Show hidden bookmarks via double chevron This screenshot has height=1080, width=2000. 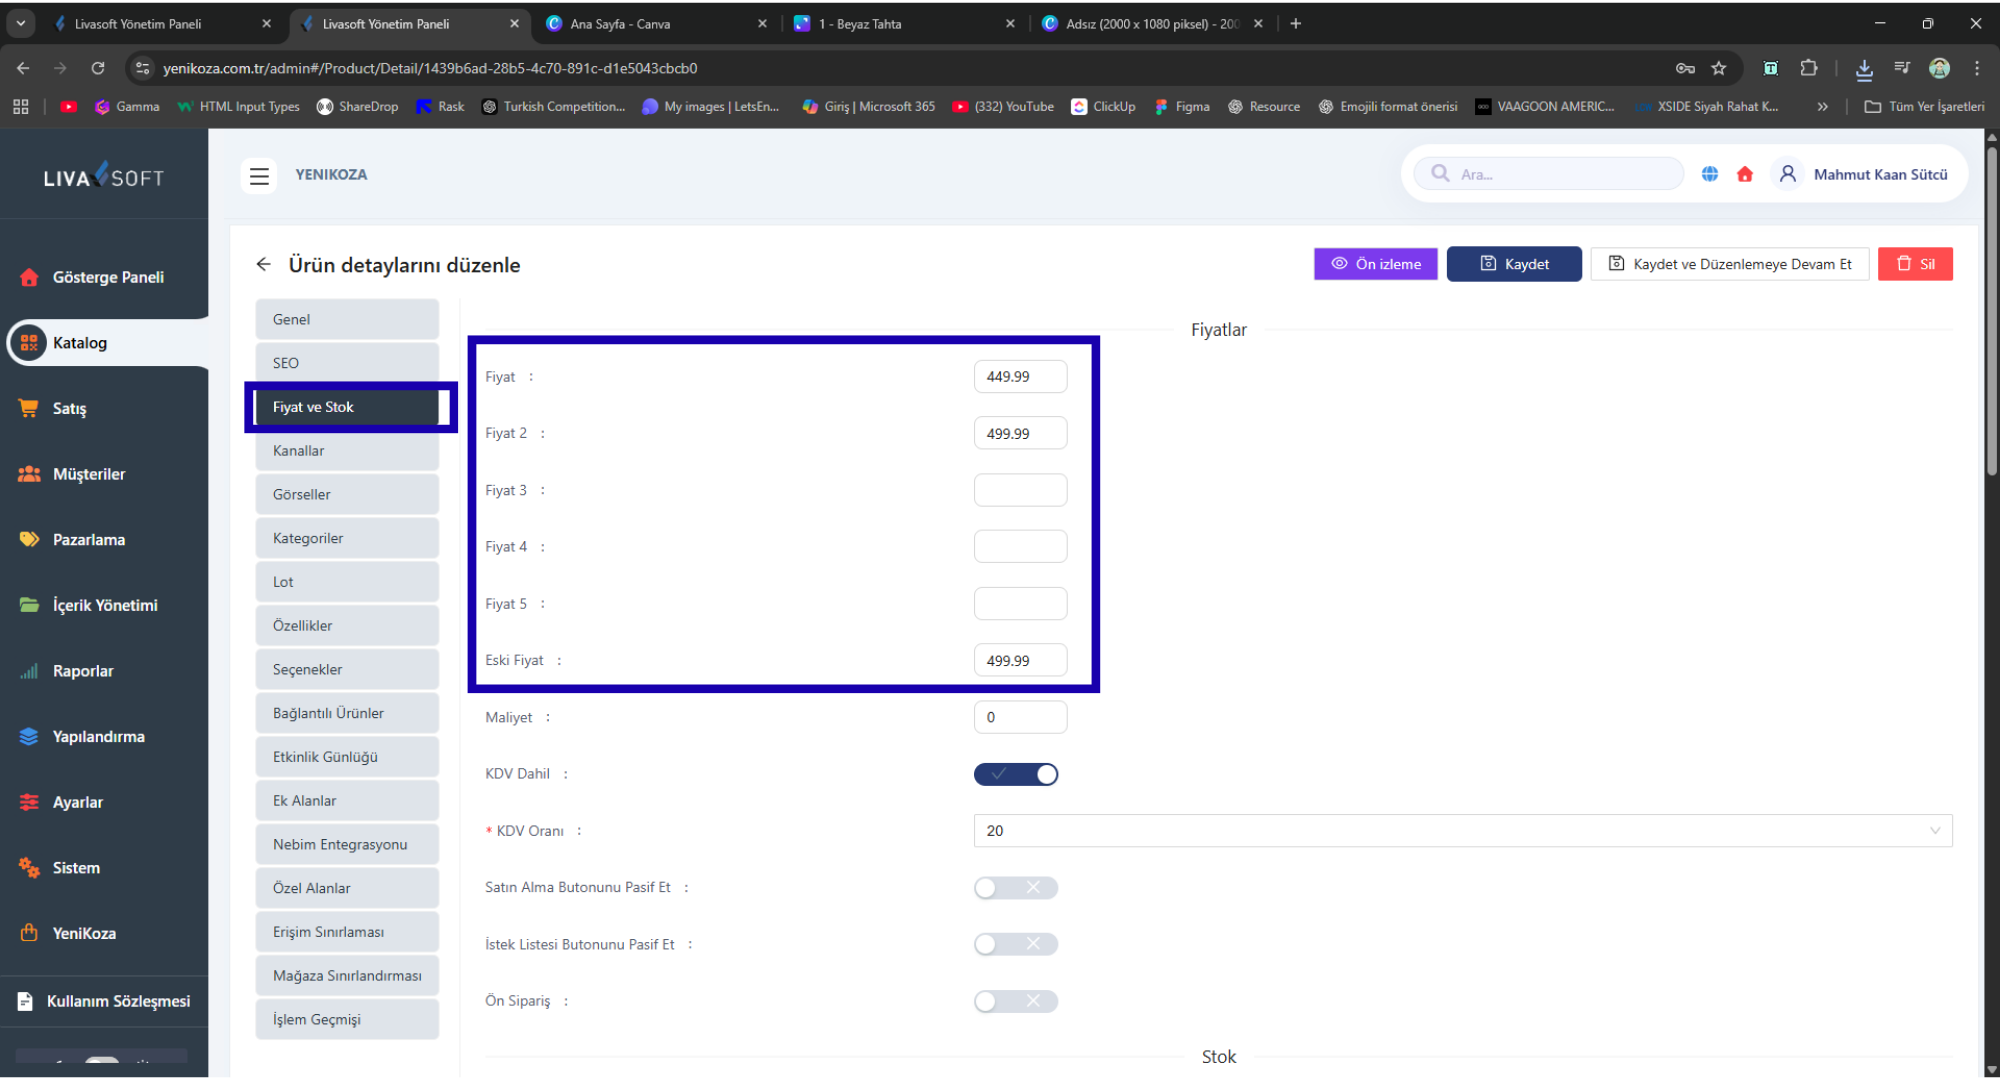pyautogui.click(x=1822, y=106)
